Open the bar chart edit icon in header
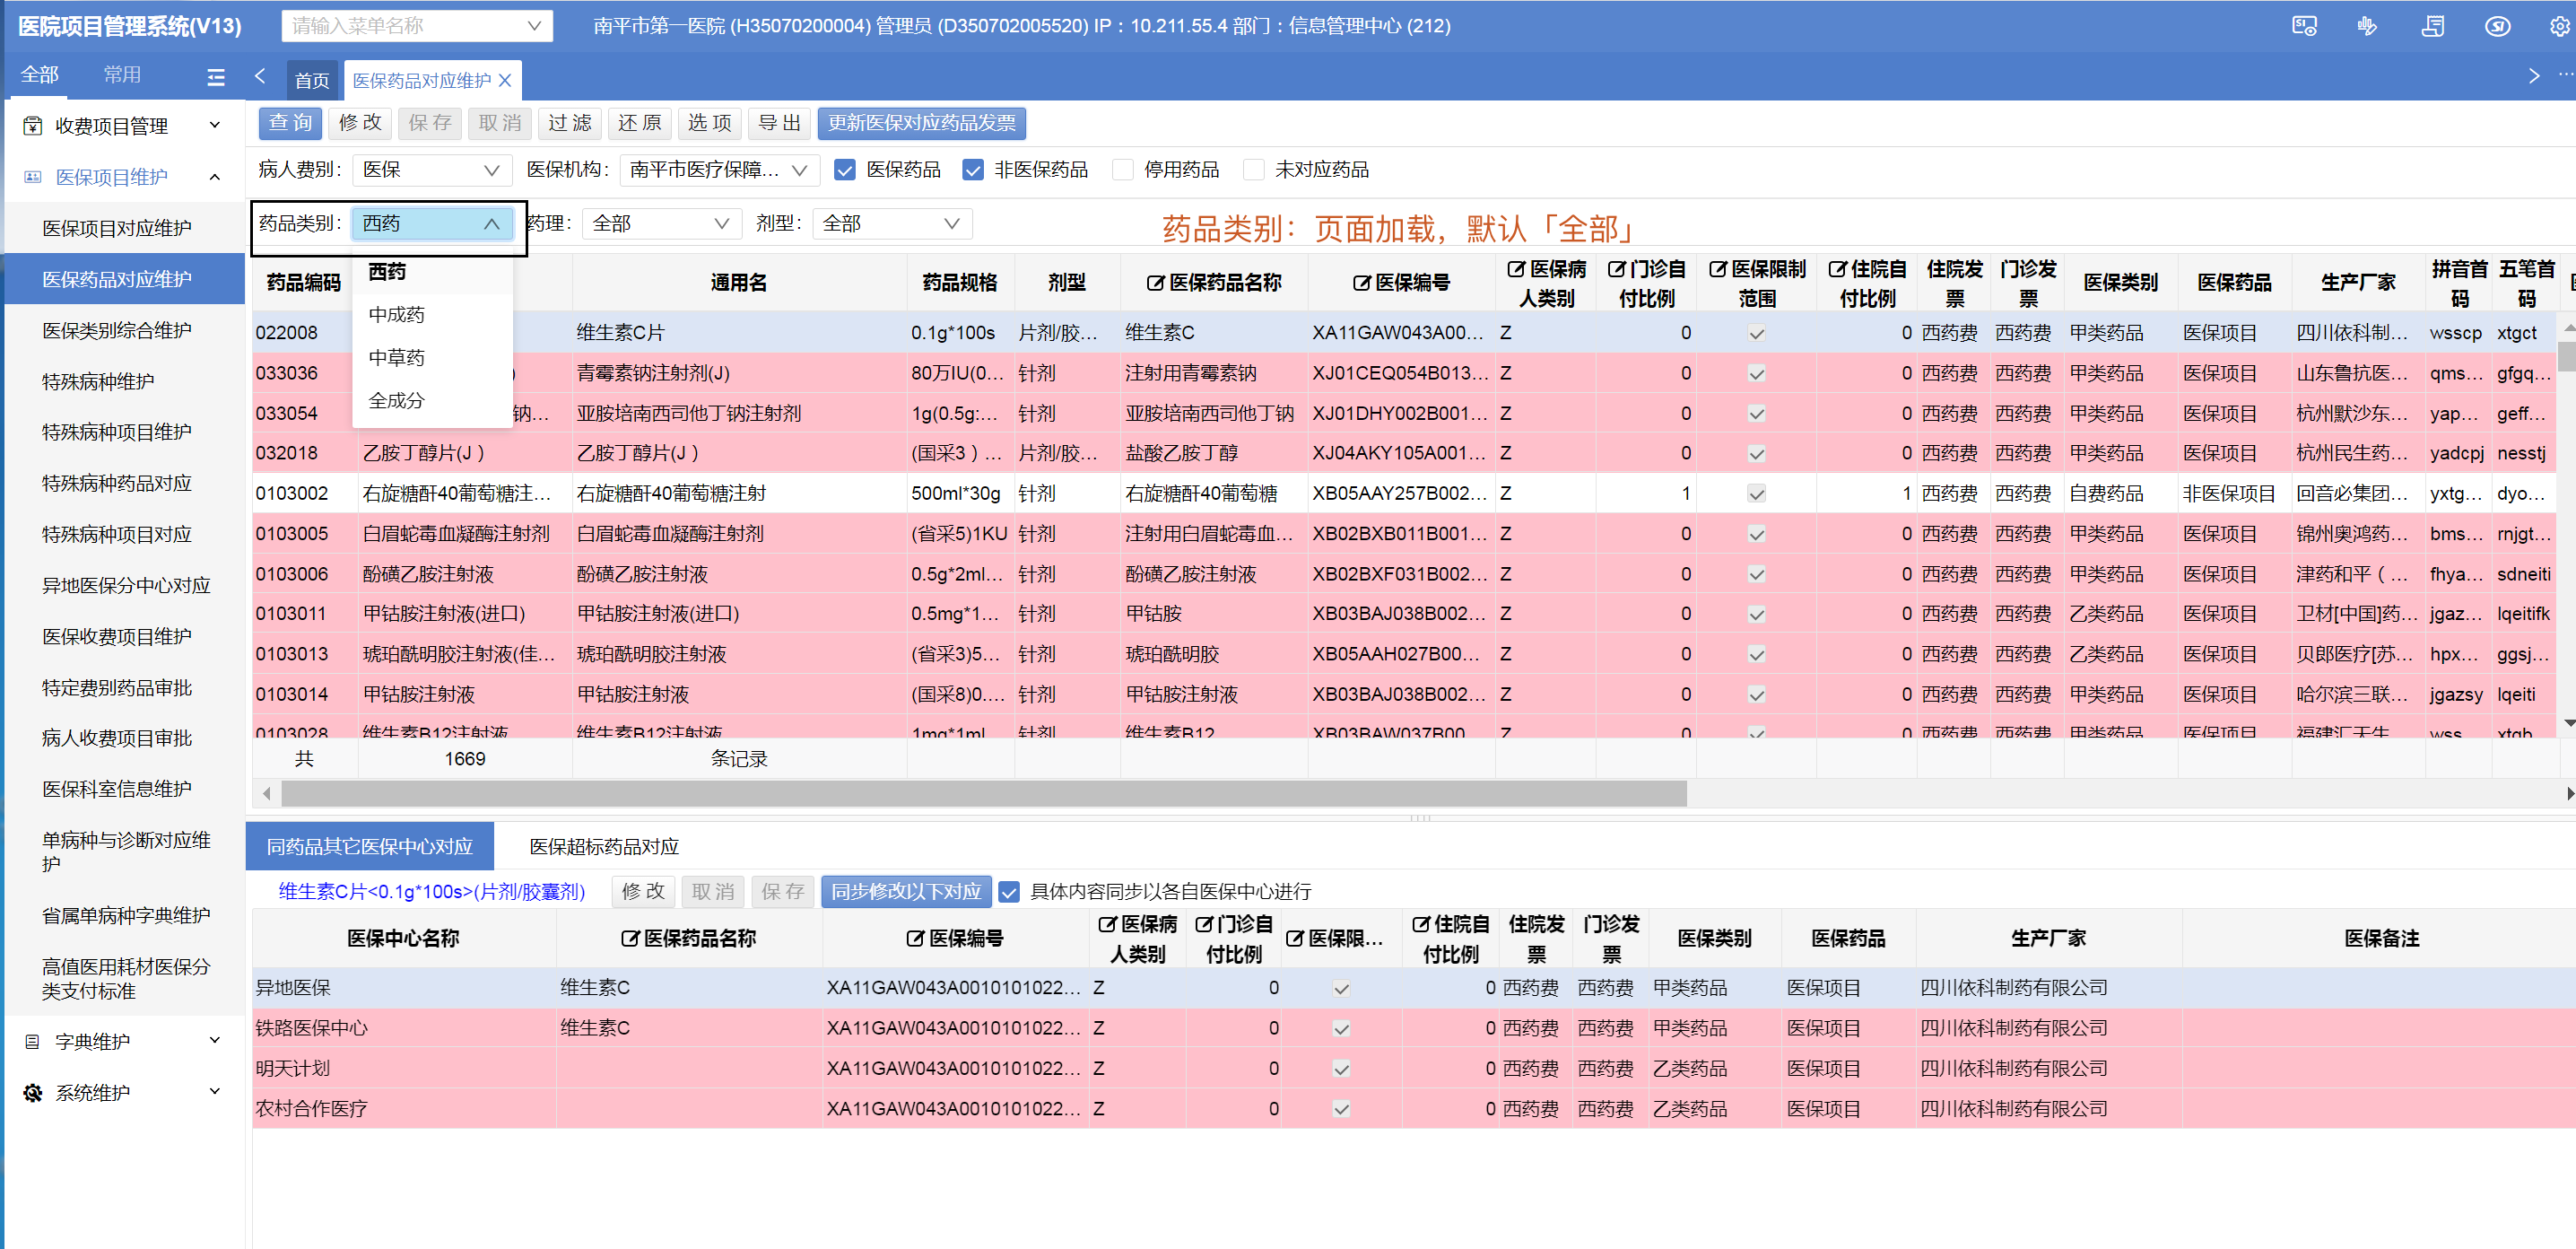The height and width of the screenshot is (1249, 2576). [x=2367, y=26]
